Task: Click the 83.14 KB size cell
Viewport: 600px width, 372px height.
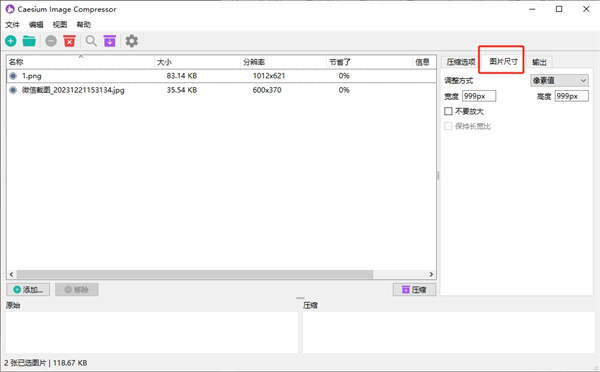Action: [182, 76]
